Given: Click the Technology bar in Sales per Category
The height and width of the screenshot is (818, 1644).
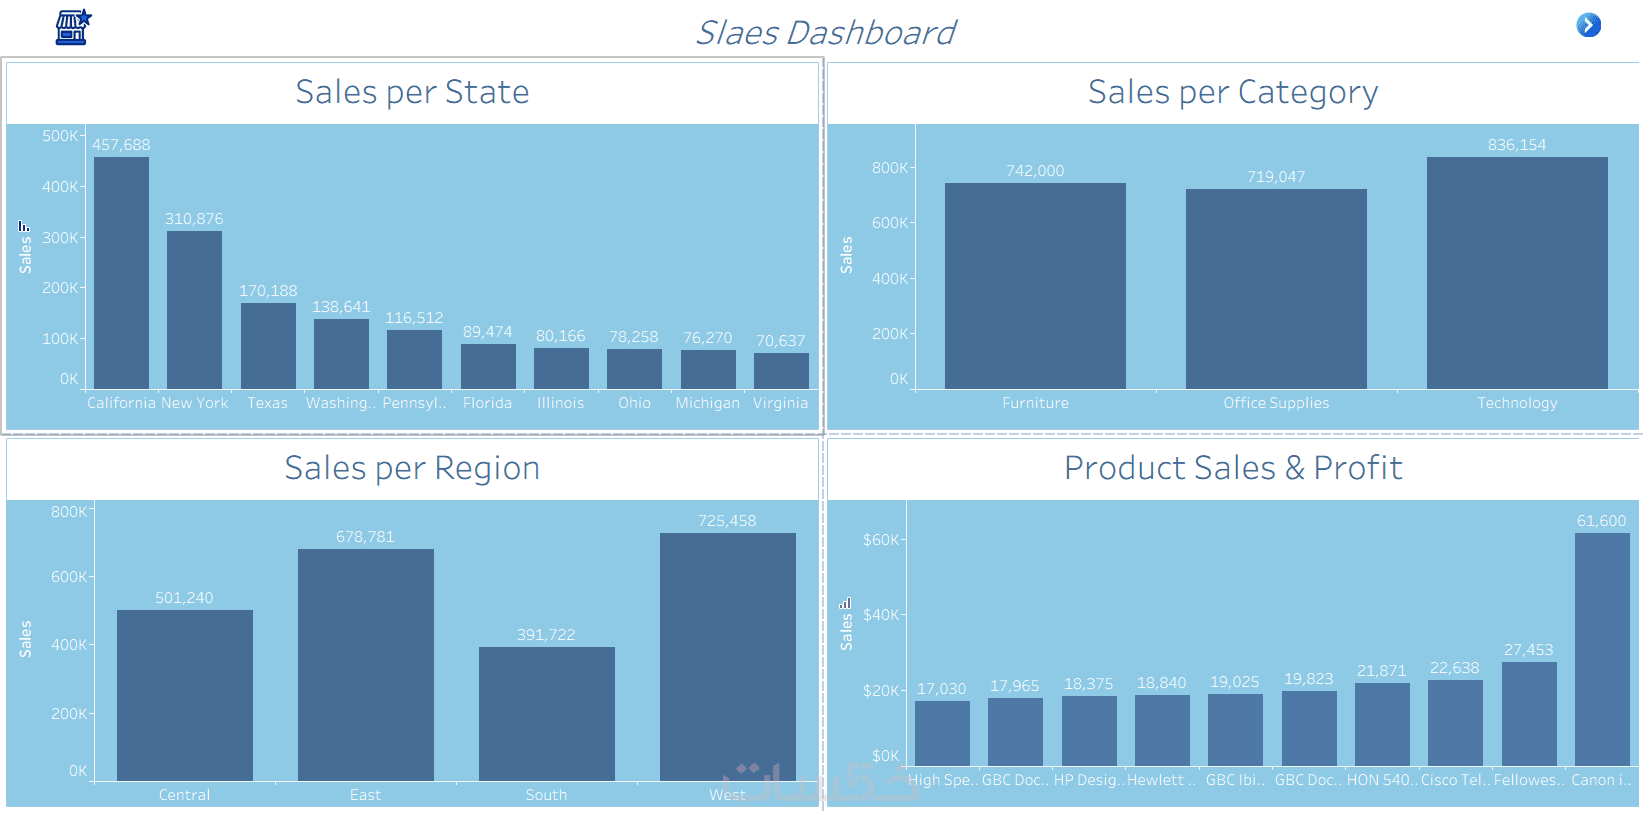Looking at the screenshot, I should (x=1516, y=272).
